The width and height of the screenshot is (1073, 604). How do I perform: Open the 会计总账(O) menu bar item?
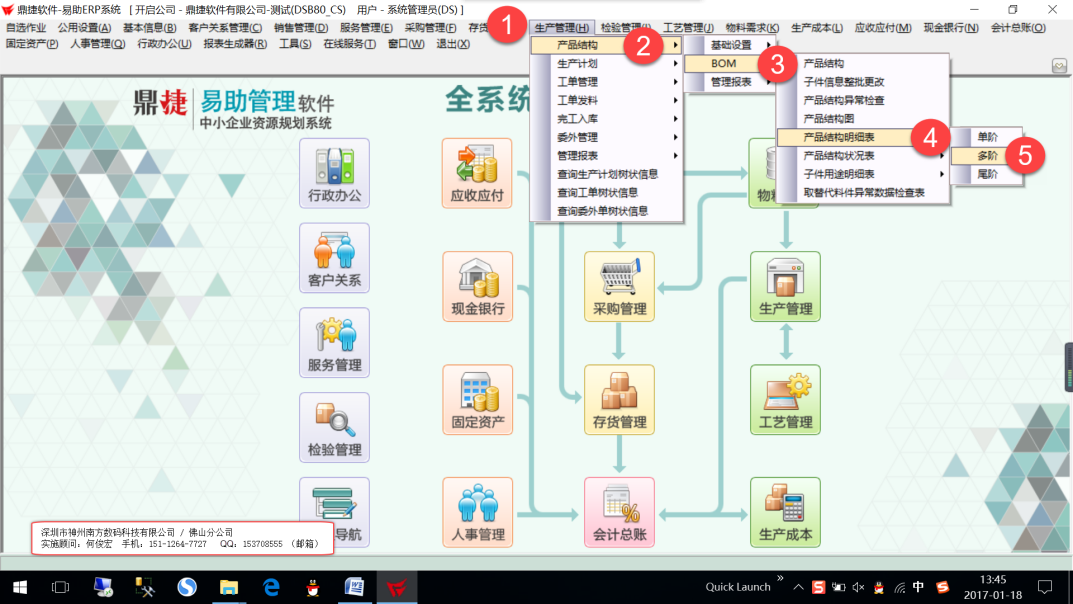point(1018,28)
